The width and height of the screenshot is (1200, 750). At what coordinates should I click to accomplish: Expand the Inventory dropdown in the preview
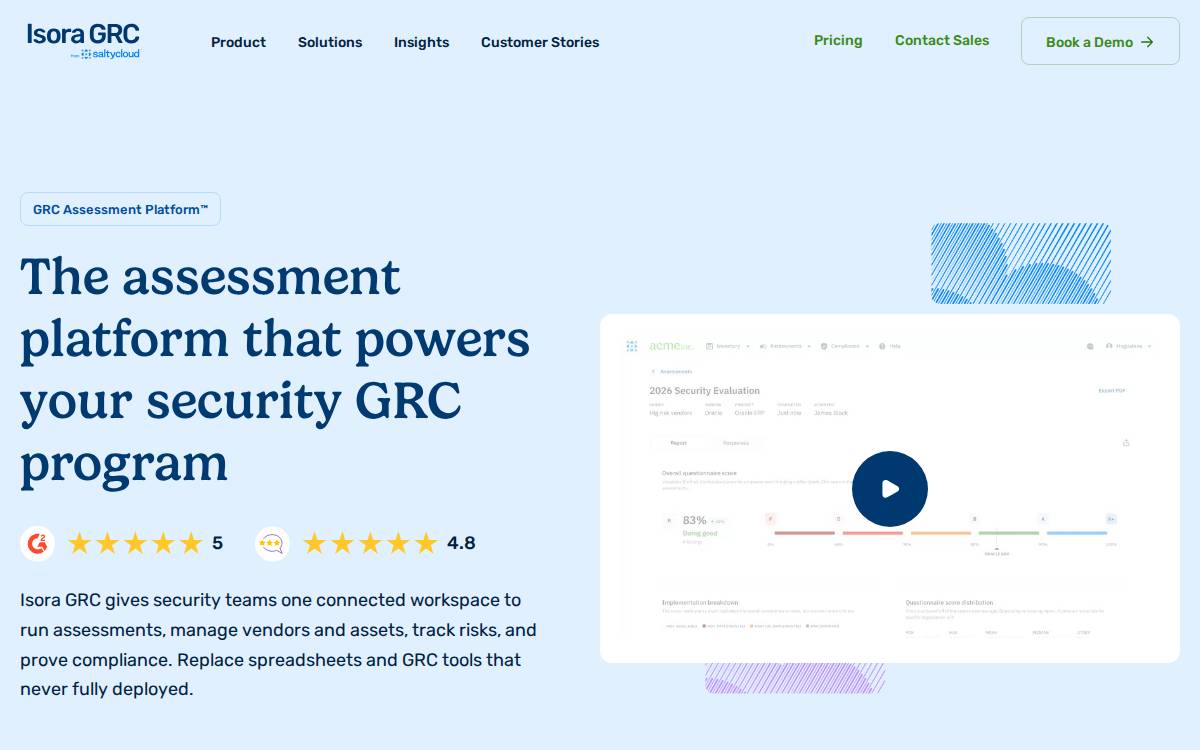point(728,346)
